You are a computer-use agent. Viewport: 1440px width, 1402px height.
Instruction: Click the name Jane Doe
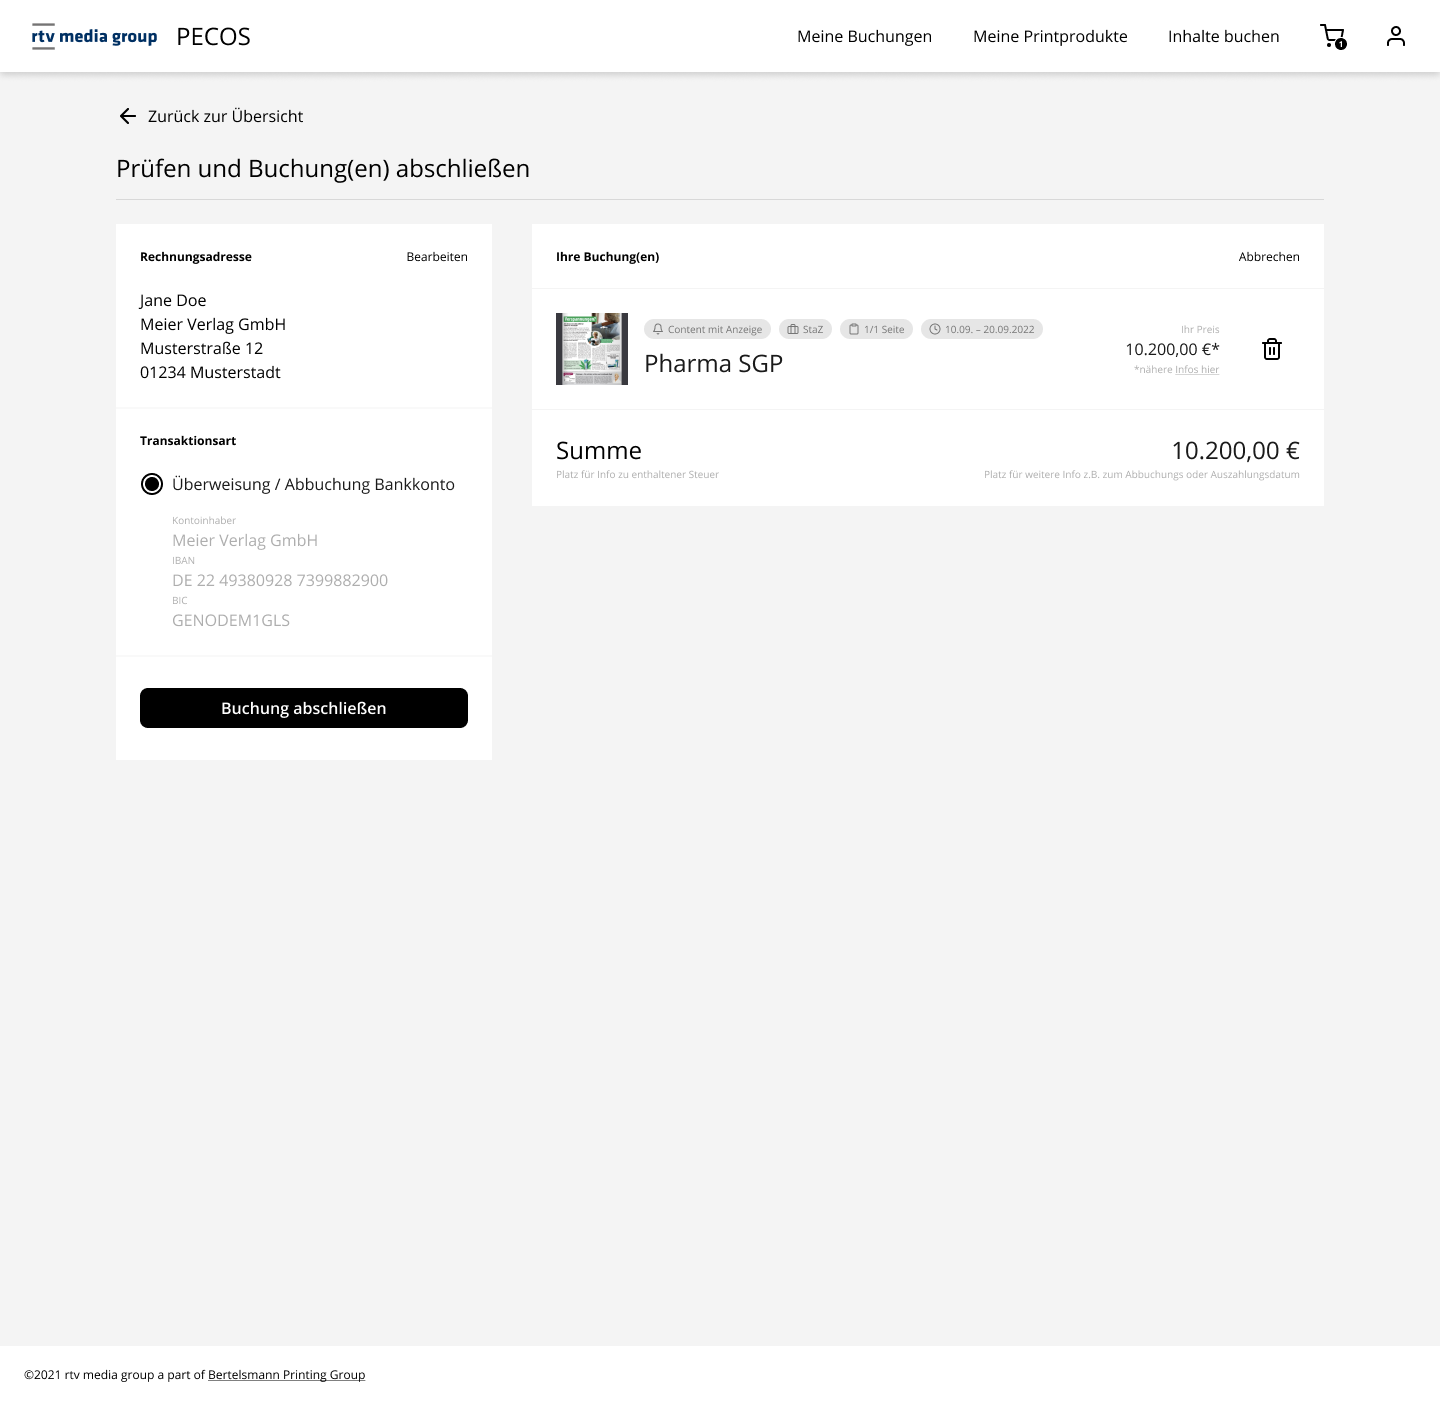[x=173, y=300]
